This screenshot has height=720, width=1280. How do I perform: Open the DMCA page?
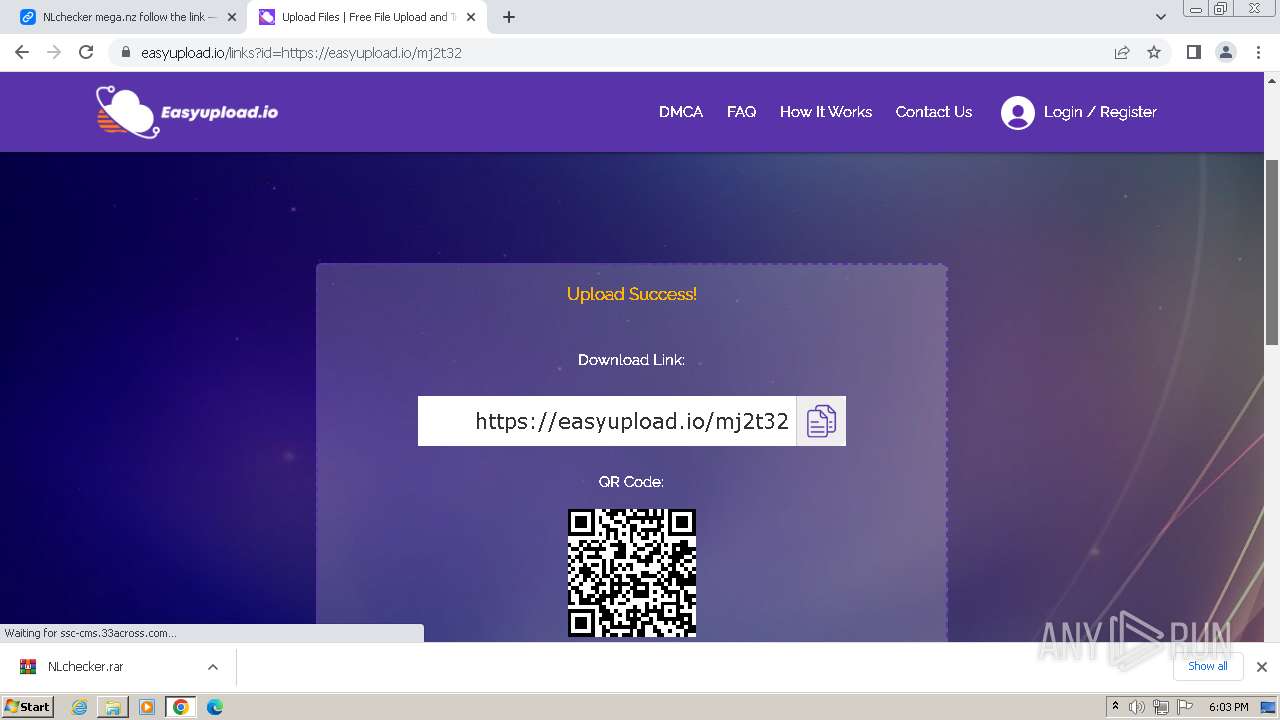681,112
